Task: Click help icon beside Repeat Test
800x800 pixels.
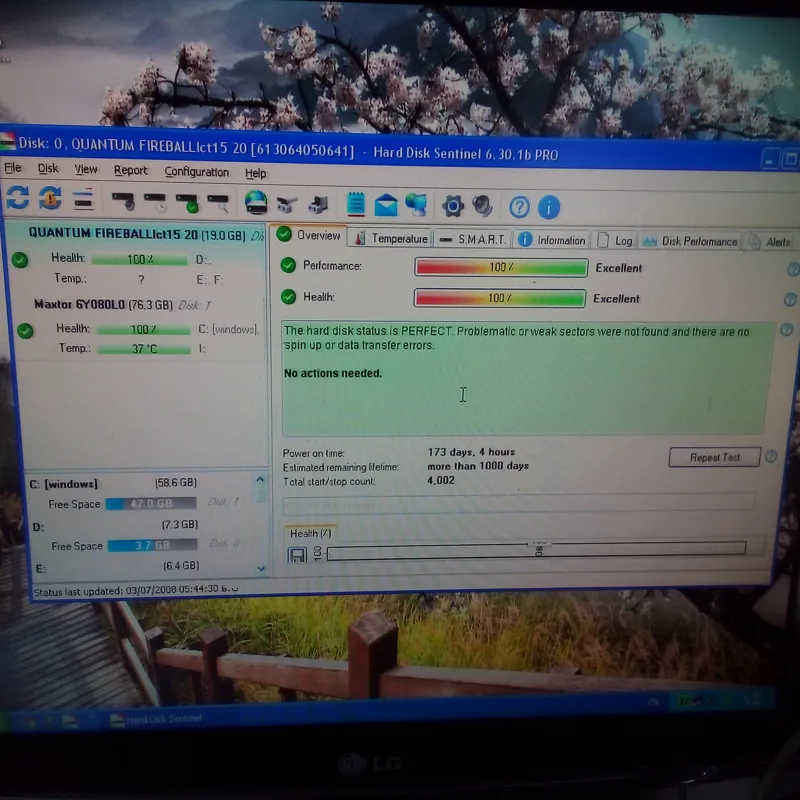Action: pyautogui.click(x=771, y=456)
